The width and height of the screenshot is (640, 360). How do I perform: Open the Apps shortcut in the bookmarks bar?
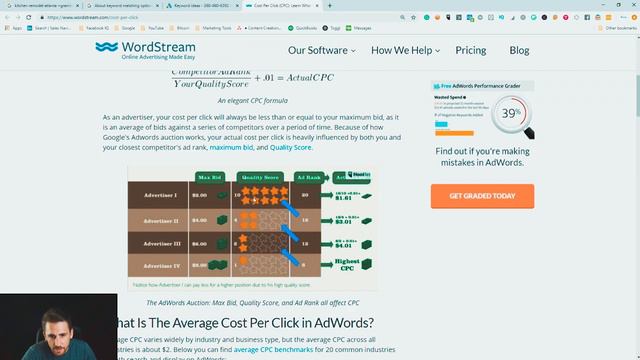[13, 28]
